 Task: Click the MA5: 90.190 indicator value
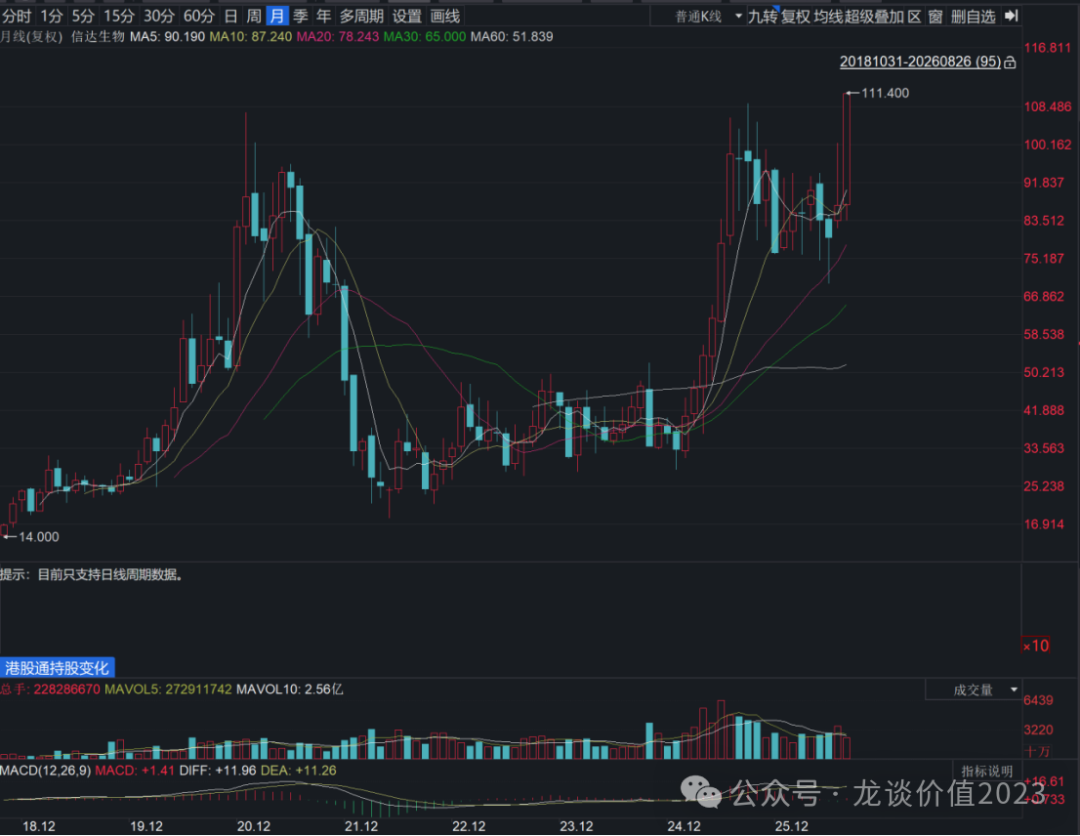coord(167,36)
